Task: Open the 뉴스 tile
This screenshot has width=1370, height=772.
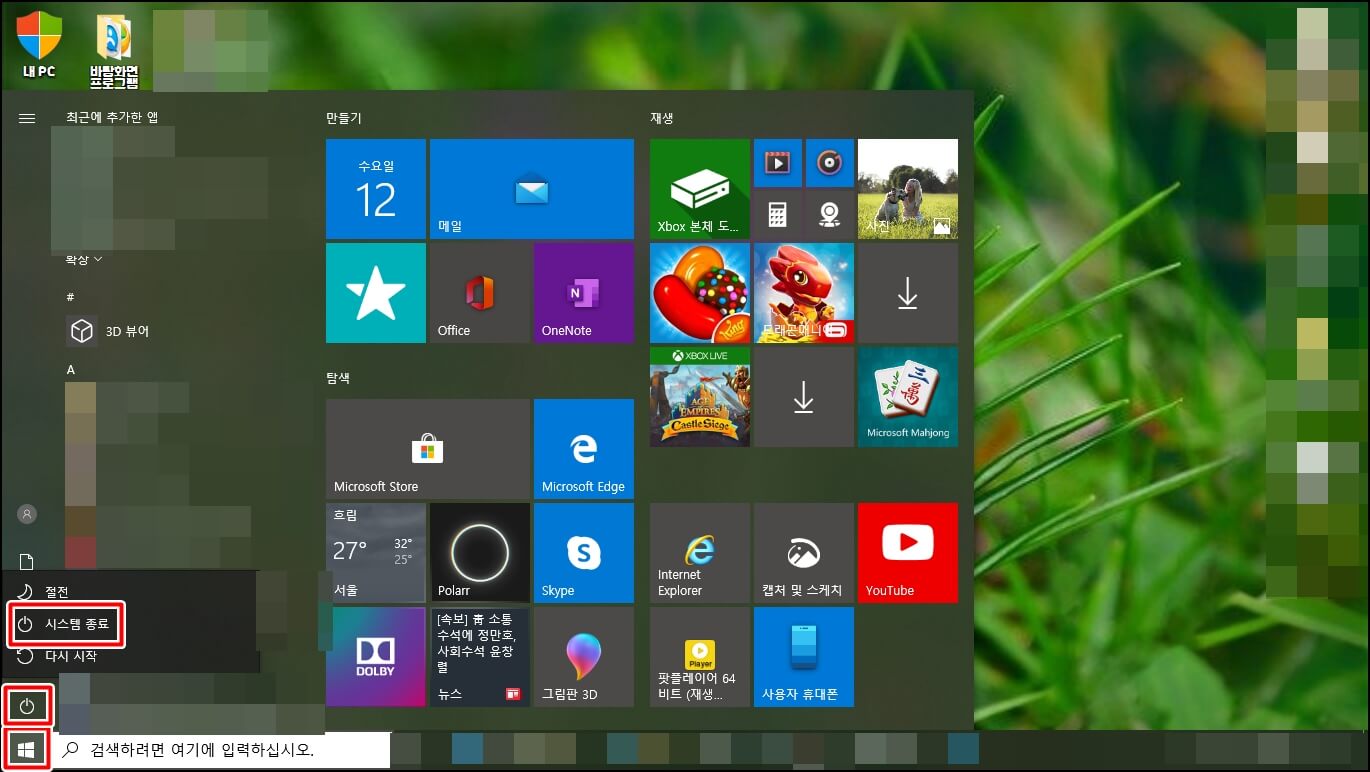Action: [x=480, y=657]
